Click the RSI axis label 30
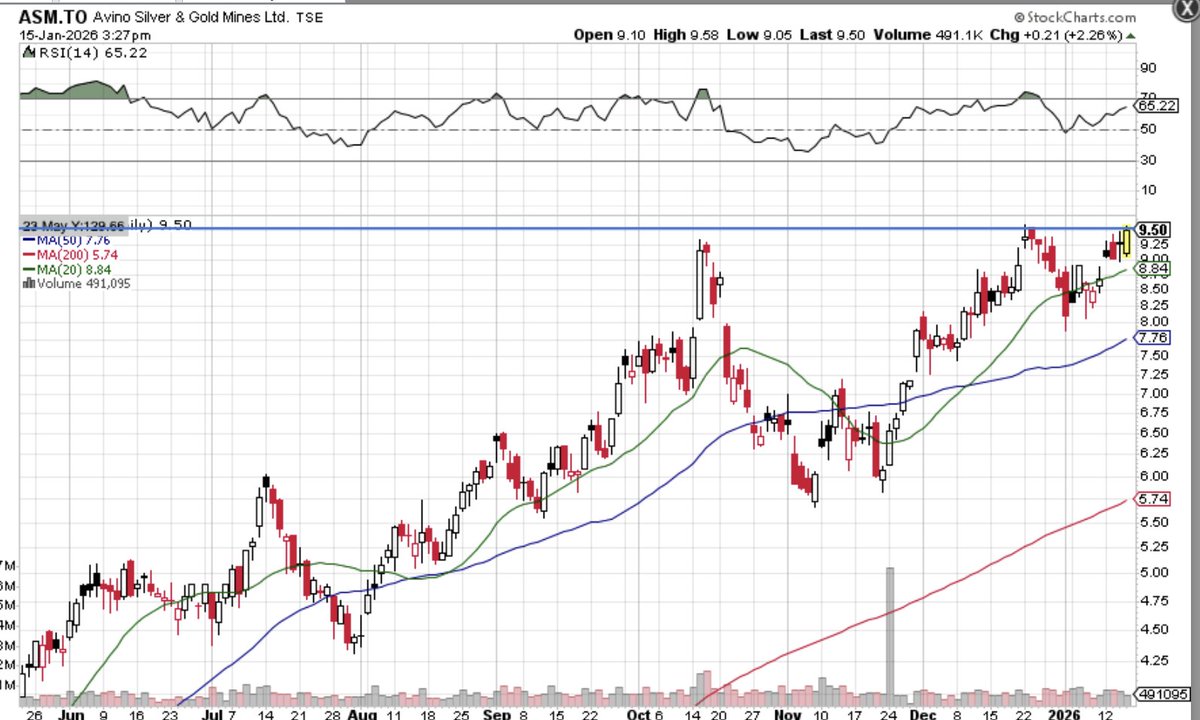The width and height of the screenshot is (1200, 720). click(x=1147, y=160)
